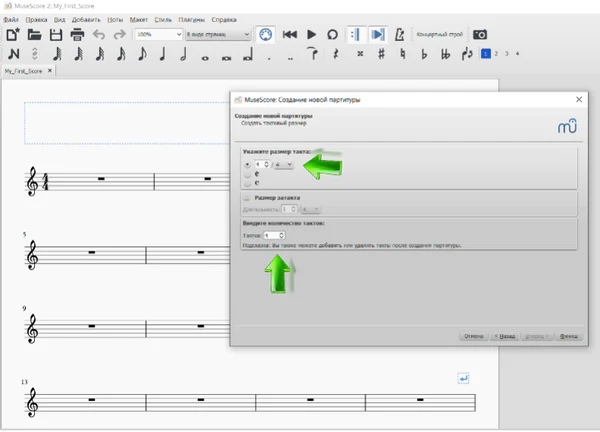600x432 pixels.
Task: Click the Тактов measure count field
Action: pos(274,235)
